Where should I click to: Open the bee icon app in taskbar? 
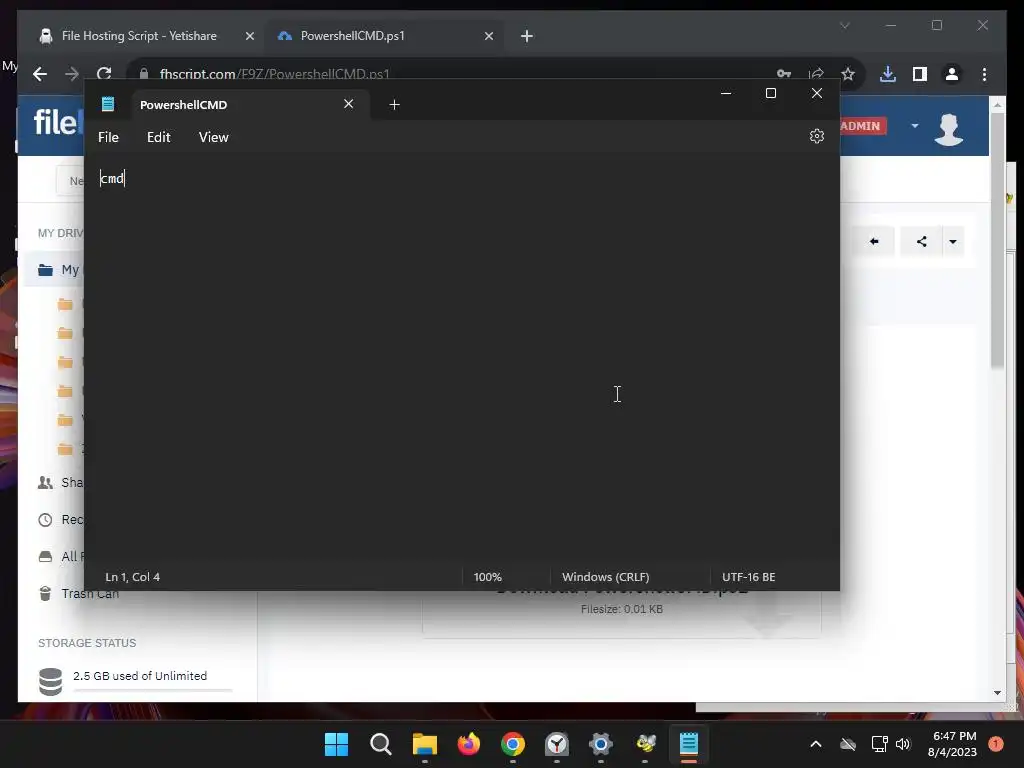[x=645, y=744]
